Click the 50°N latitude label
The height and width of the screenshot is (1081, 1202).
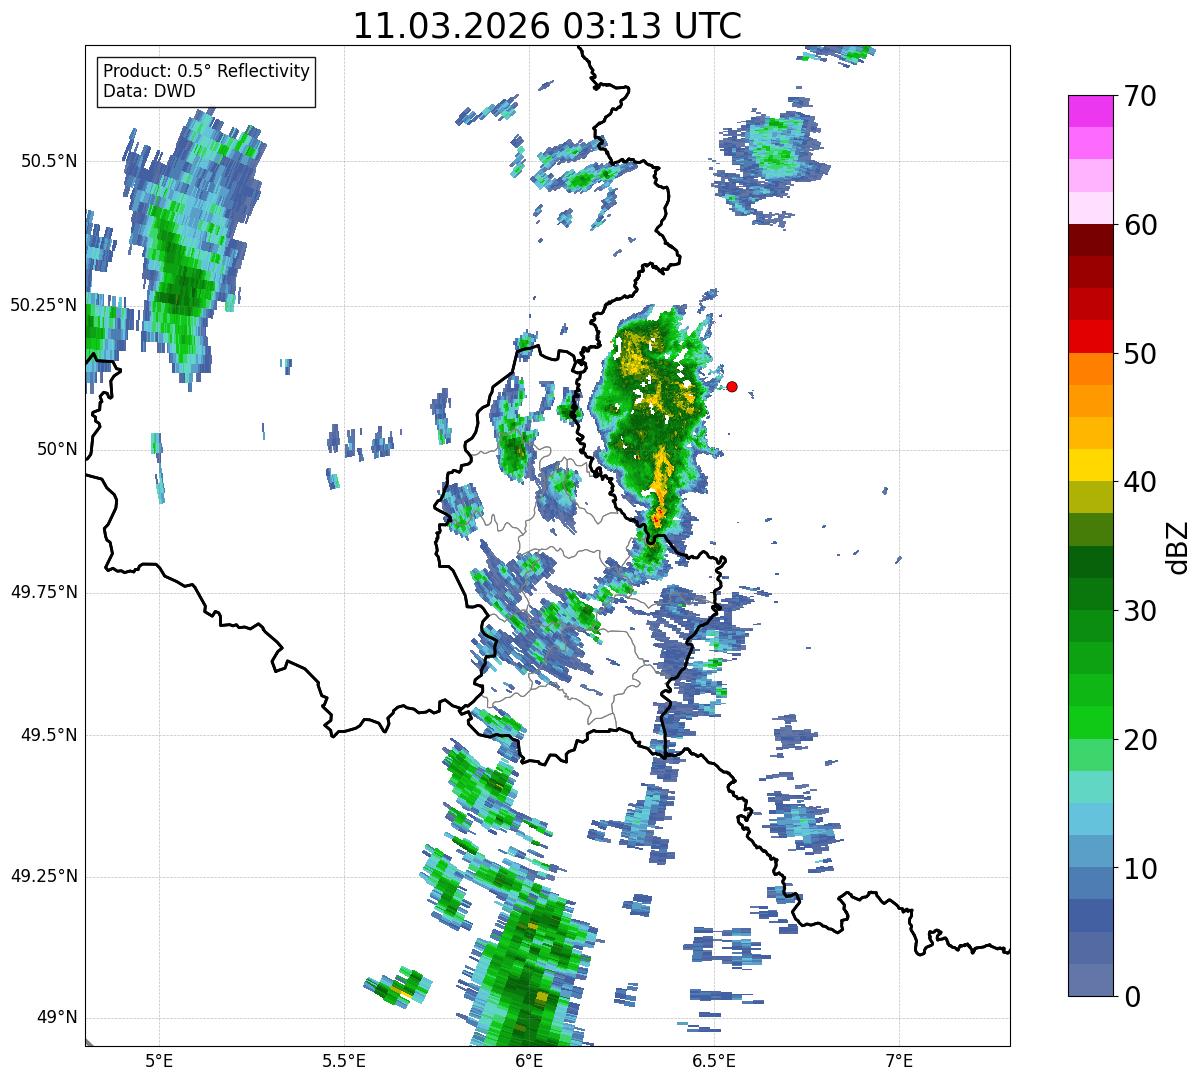pos(56,448)
